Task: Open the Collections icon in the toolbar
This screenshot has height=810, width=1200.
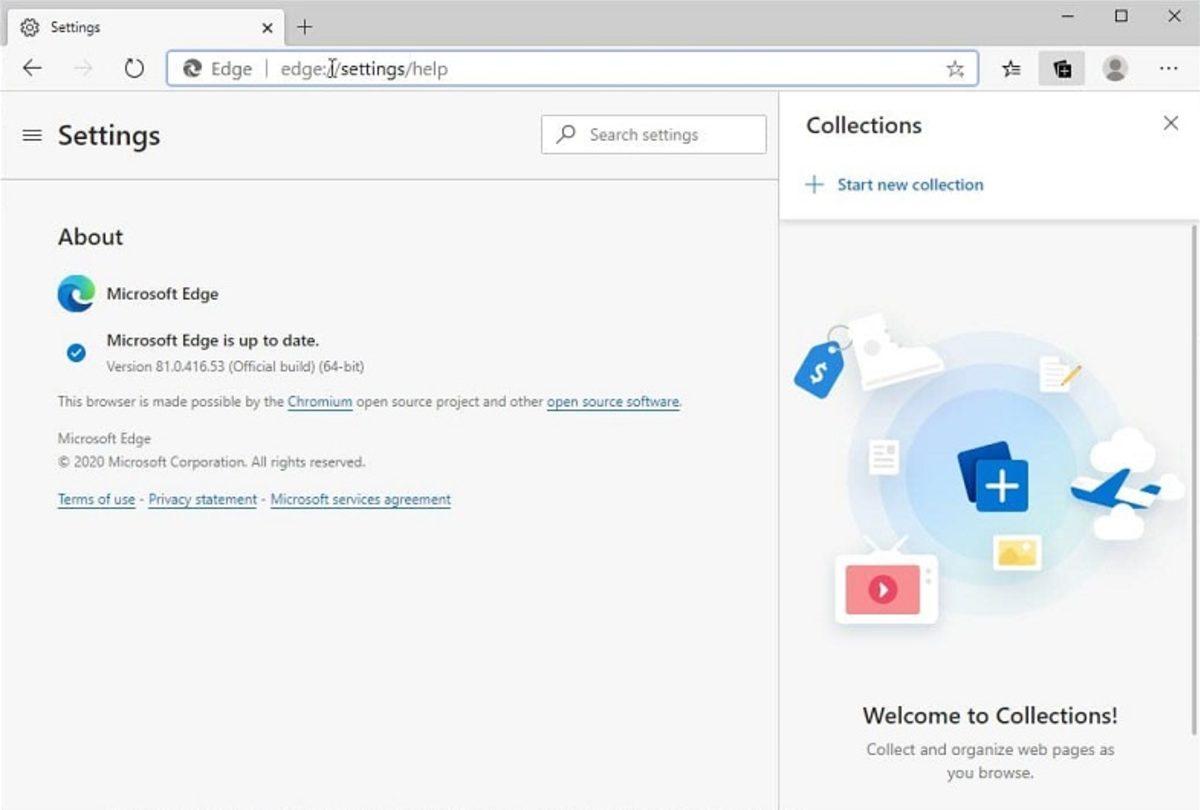Action: [x=1062, y=68]
